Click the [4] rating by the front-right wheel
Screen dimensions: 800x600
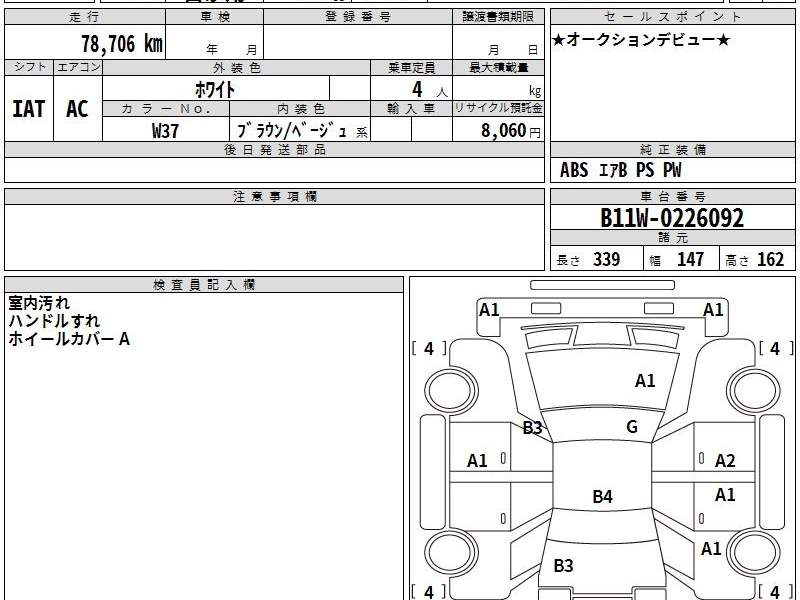coord(776,349)
